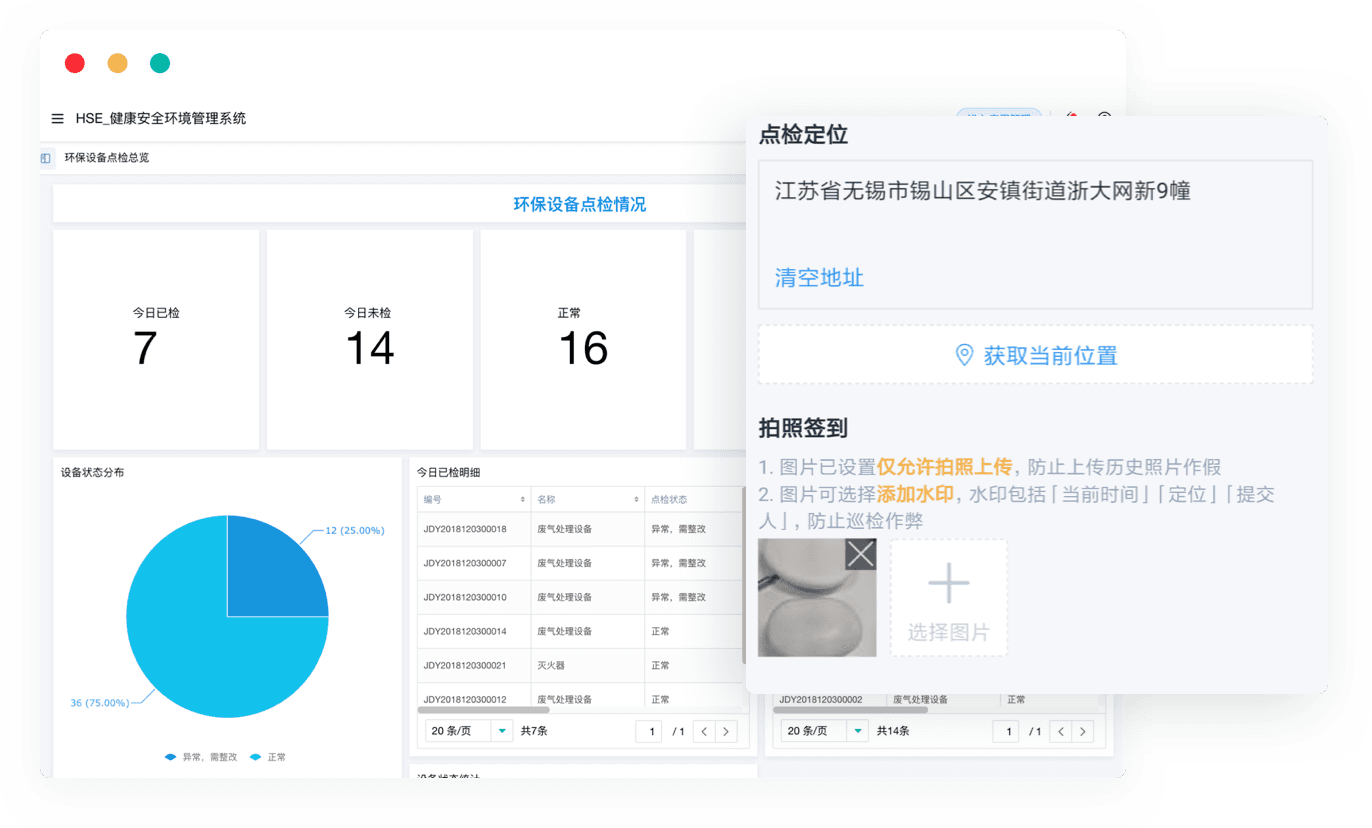Go to previous page in 今日已检明细 table
This screenshot has height=828, width=1372.
704,732
